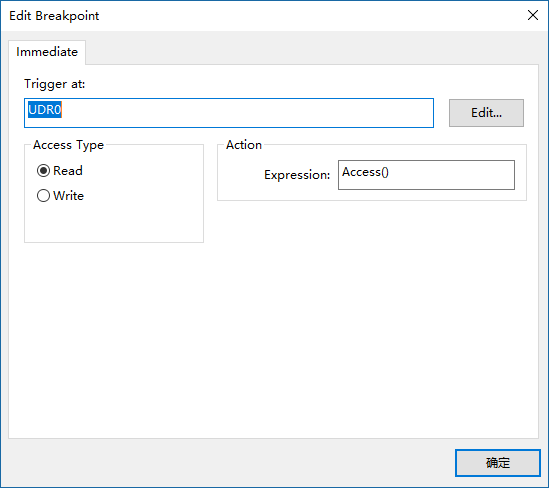
Task: Close the Edit Breakpoint dialog
Action: click(x=533, y=15)
